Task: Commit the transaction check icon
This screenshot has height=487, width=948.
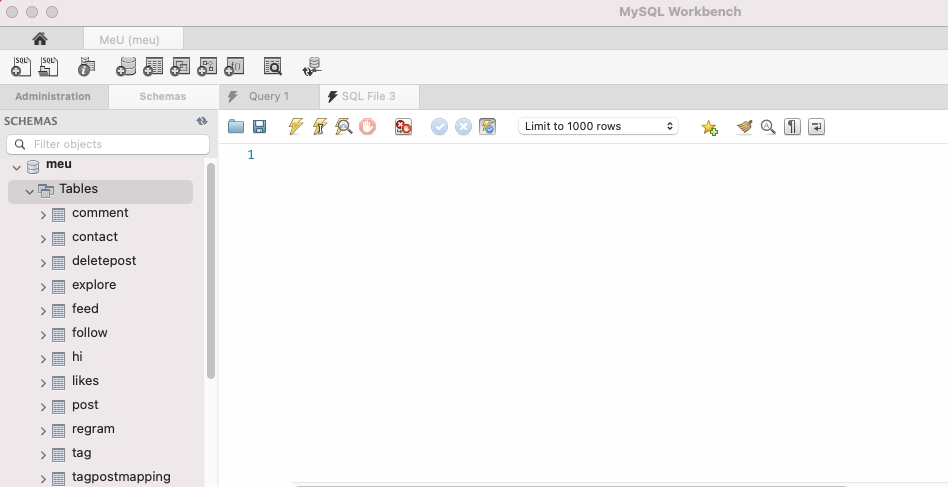Action: (440, 126)
